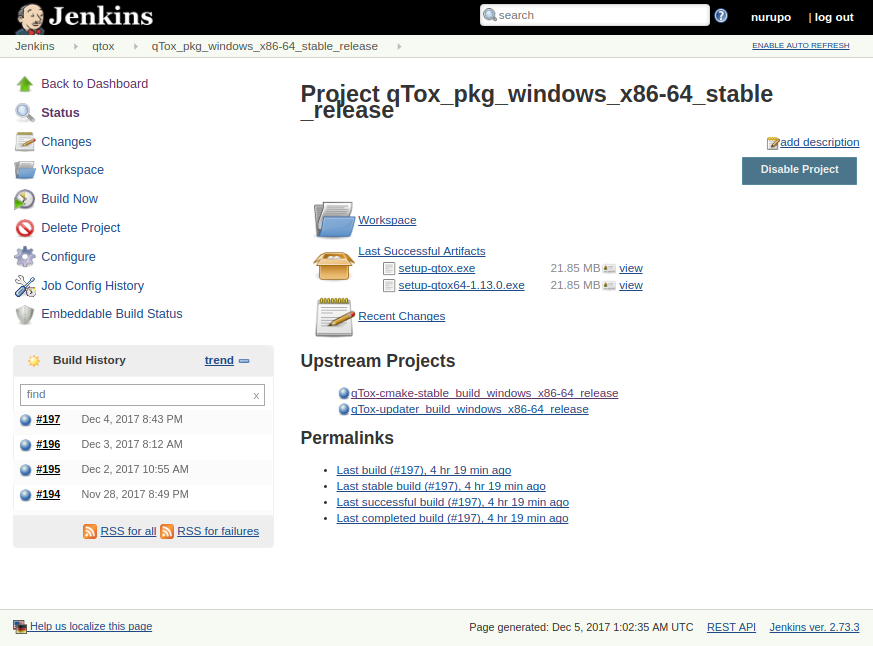Select Build Now in the sidebar
873x646 pixels.
click(x=70, y=199)
